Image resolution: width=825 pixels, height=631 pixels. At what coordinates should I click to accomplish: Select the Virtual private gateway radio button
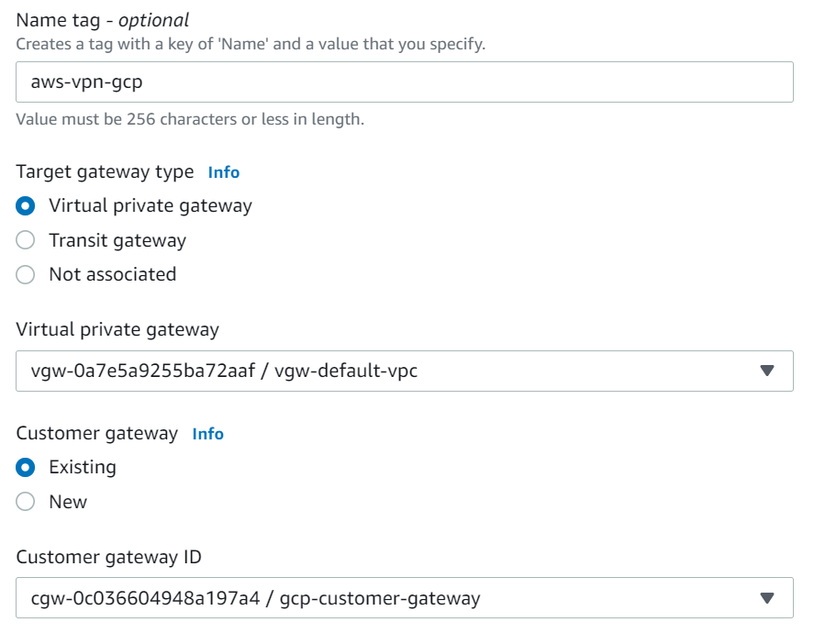(x=27, y=206)
